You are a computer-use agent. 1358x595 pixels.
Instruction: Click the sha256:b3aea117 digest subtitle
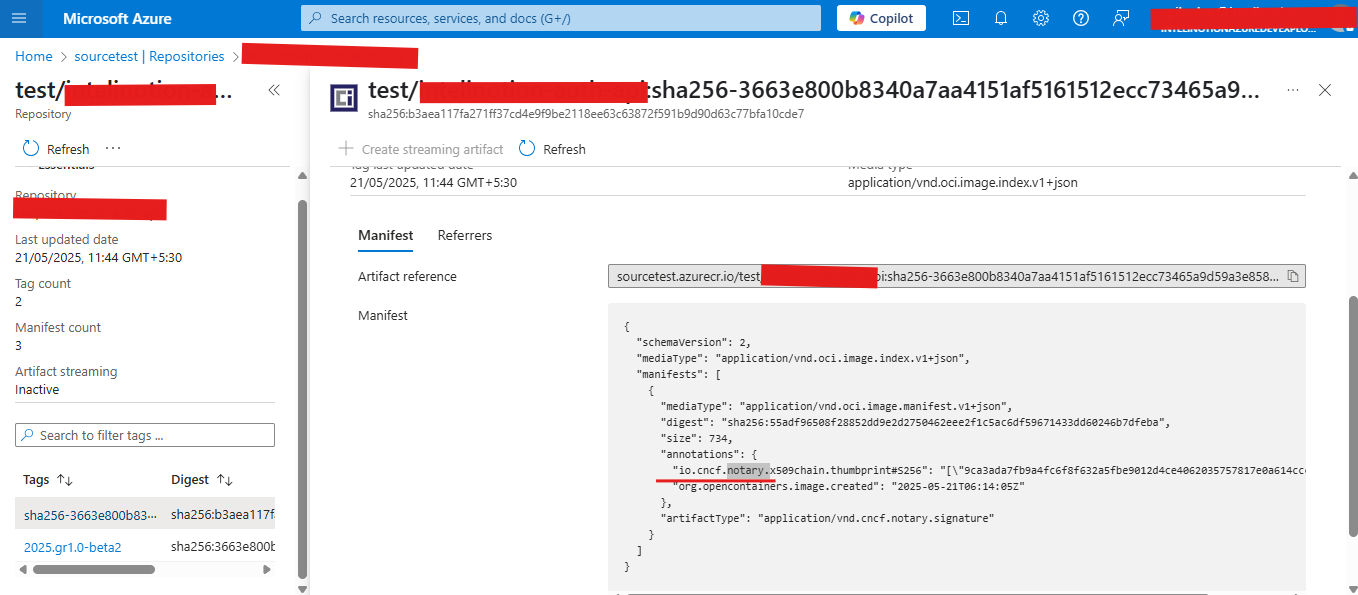coord(586,113)
